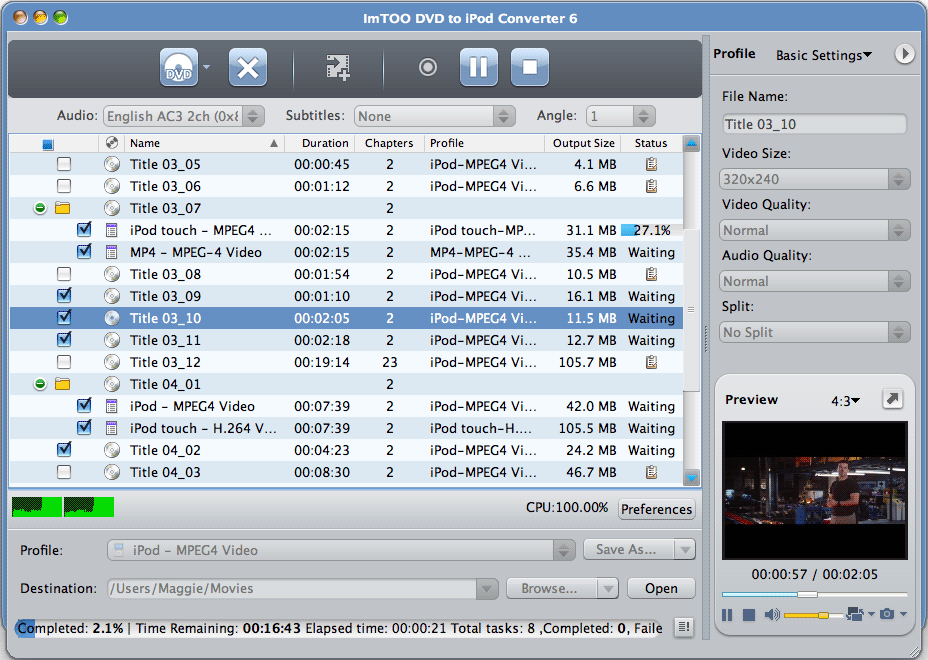928x660 pixels.
Task: Click the File Name input field
Action: (814, 124)
